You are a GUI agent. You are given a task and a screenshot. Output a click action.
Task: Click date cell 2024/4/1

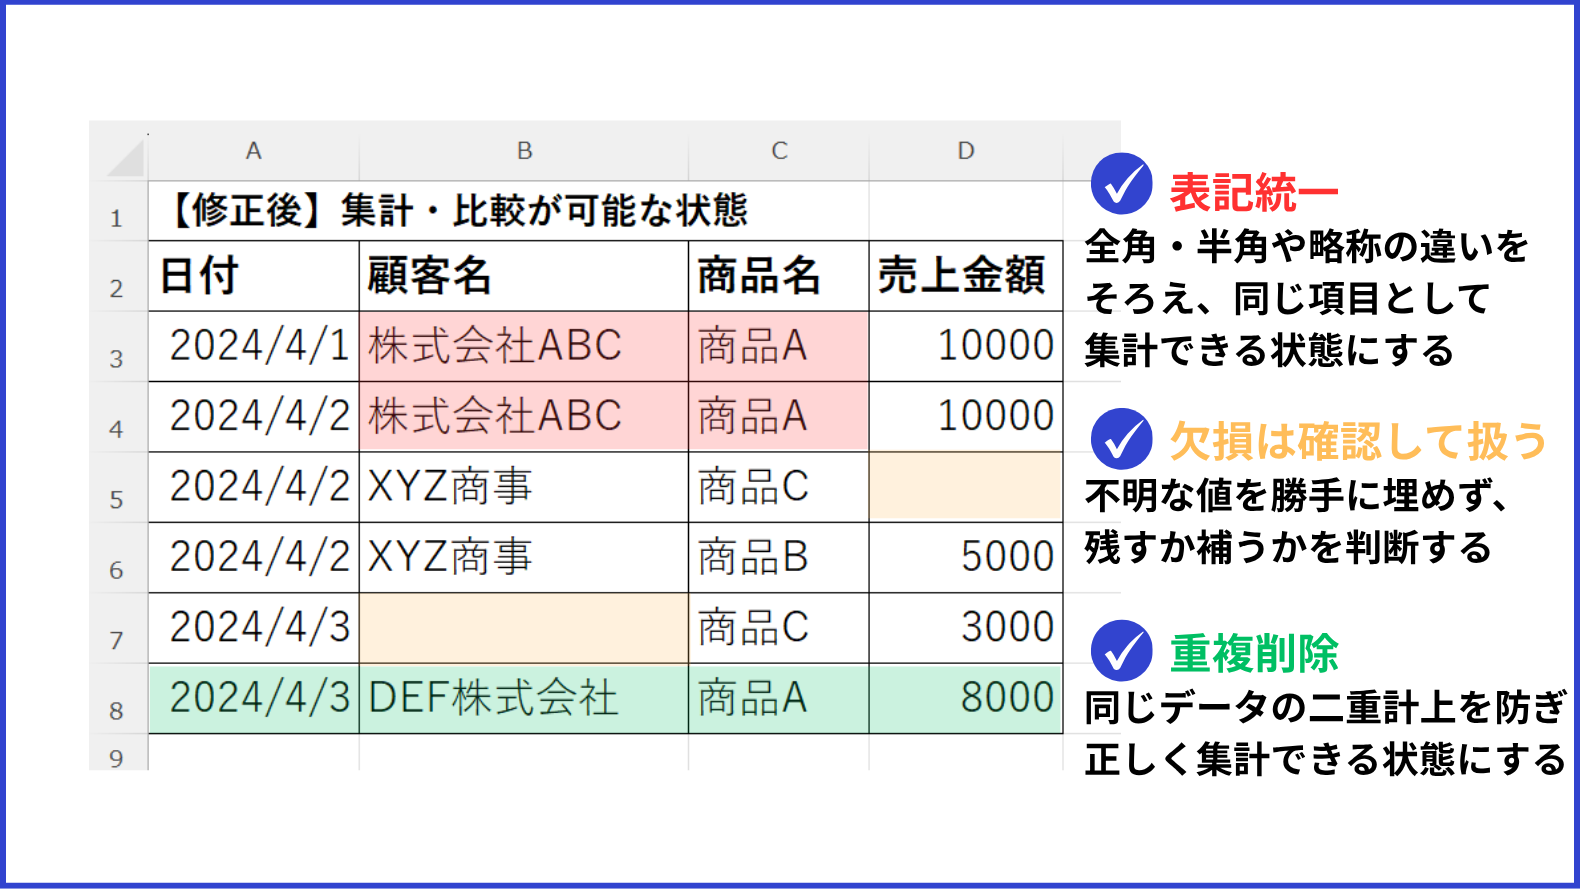coord(254,346)
